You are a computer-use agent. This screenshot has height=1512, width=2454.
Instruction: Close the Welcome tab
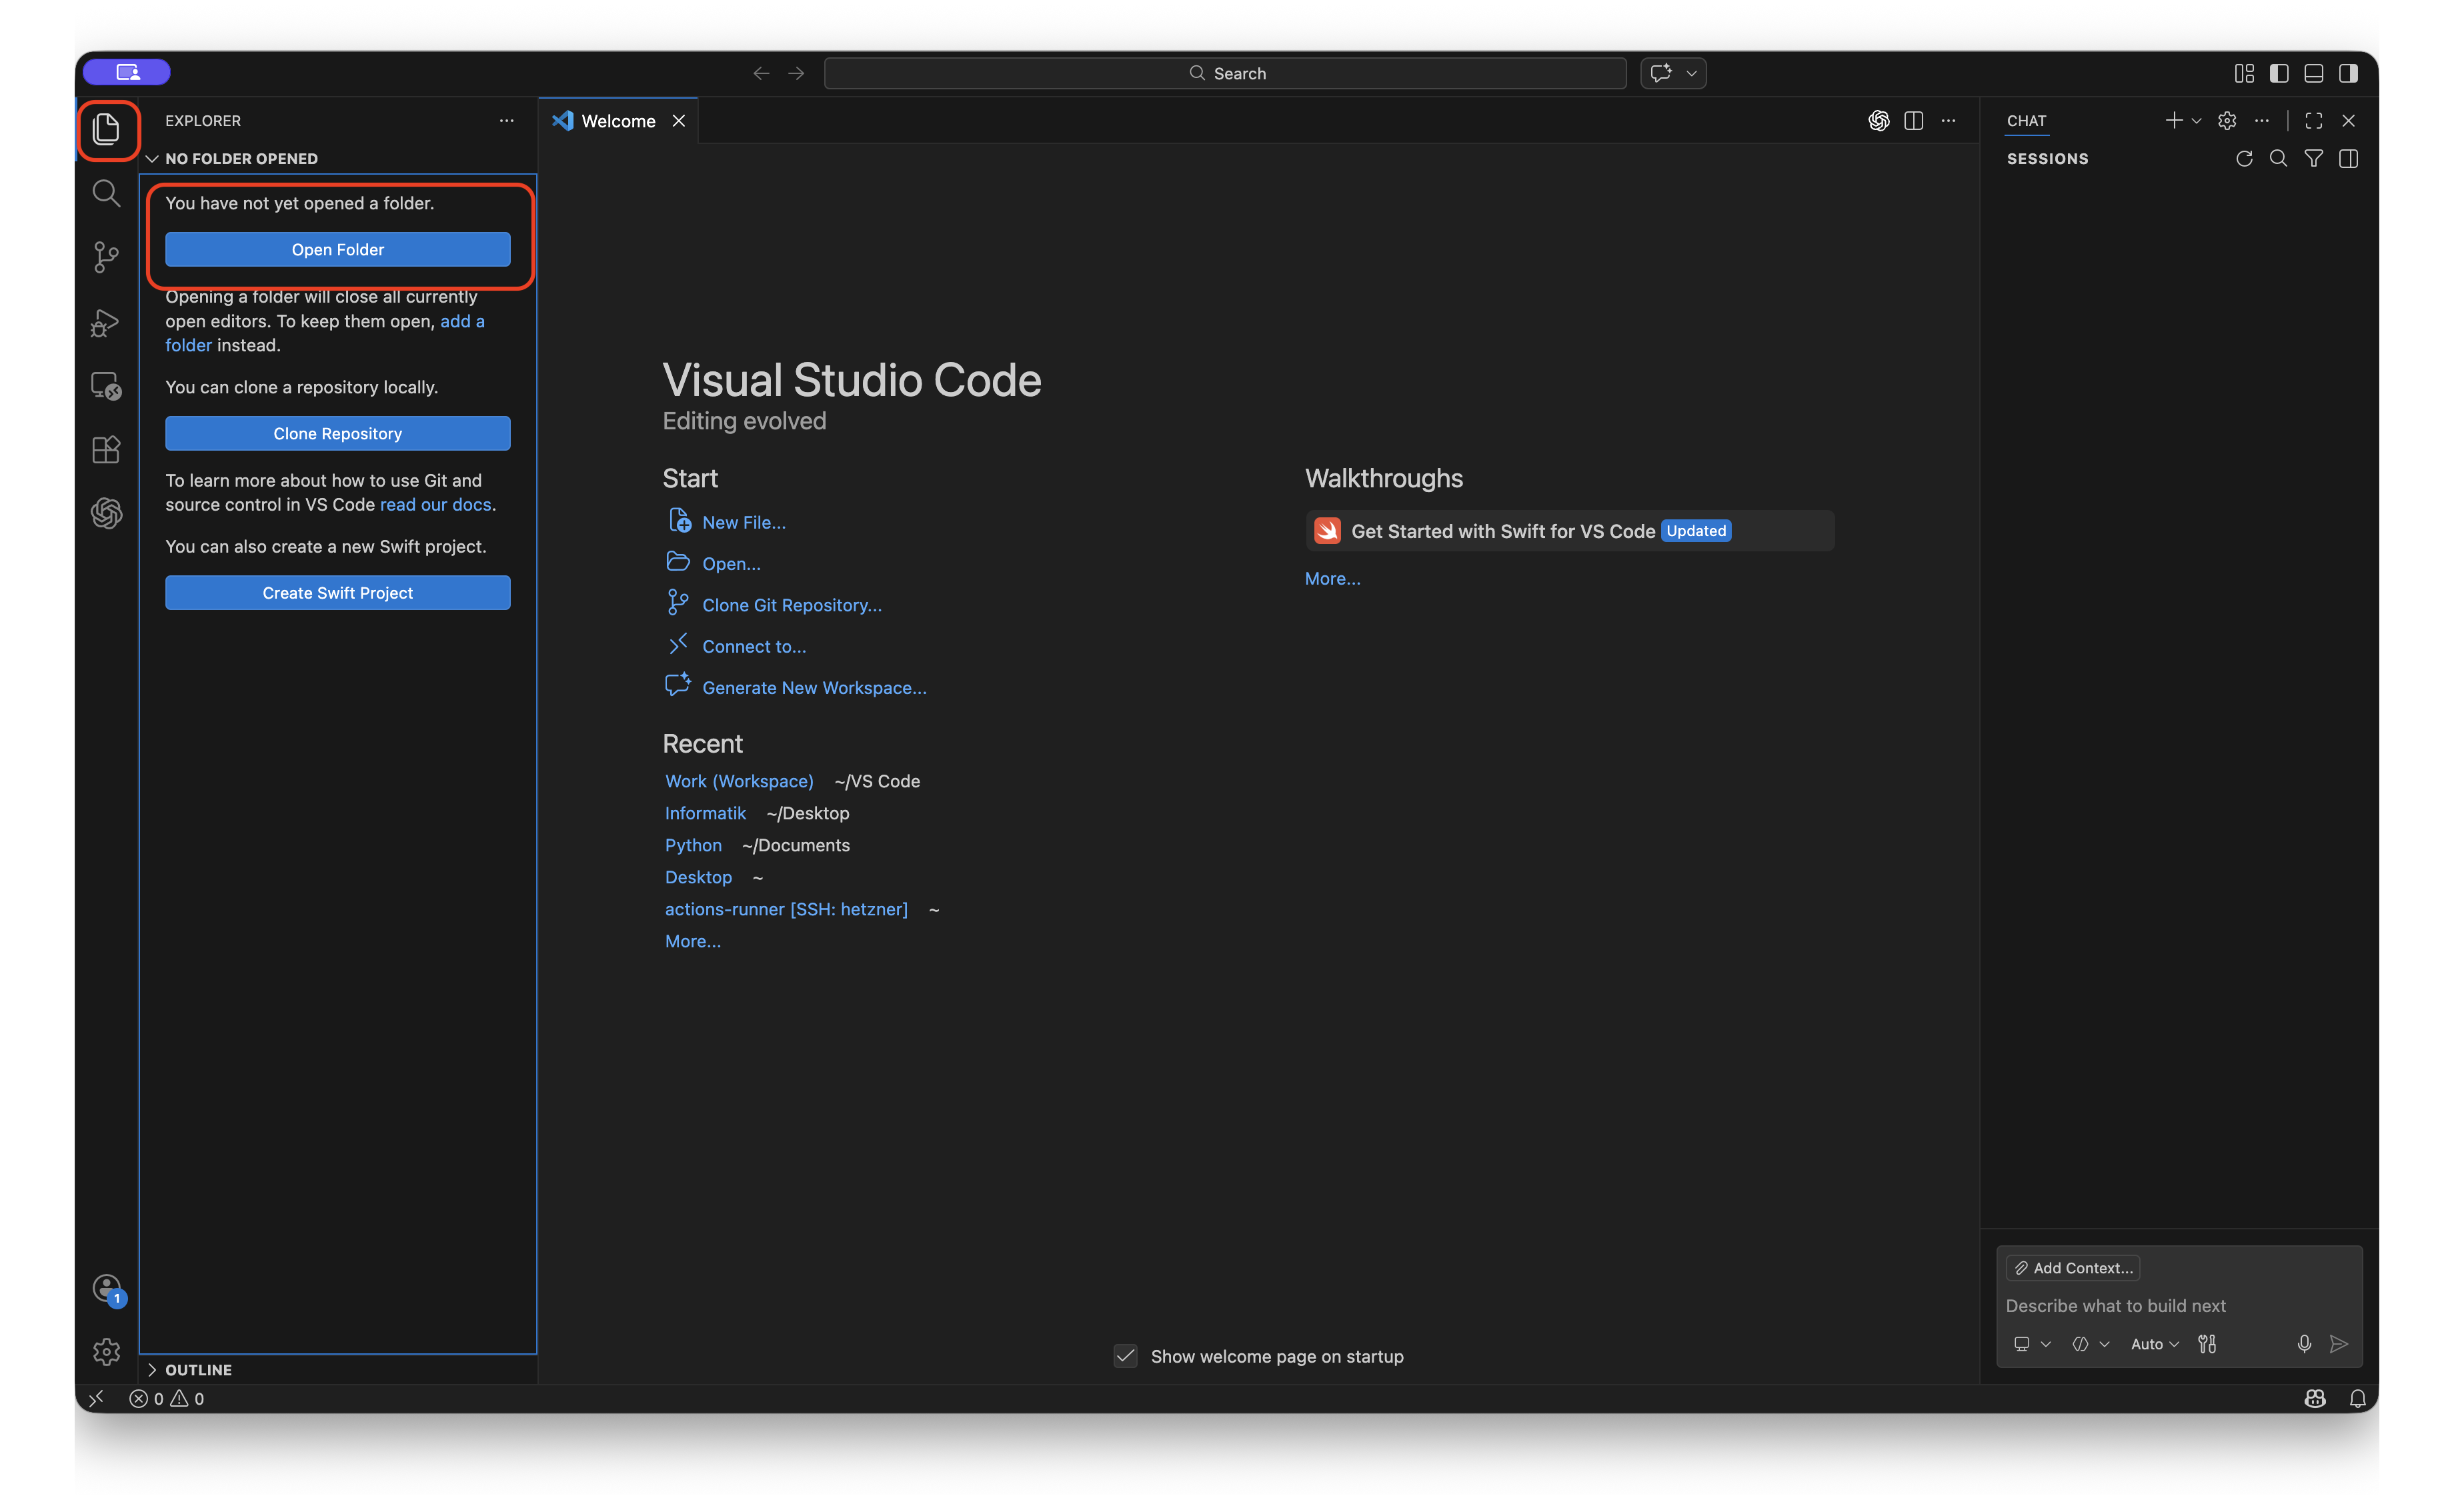coord(679,121)
